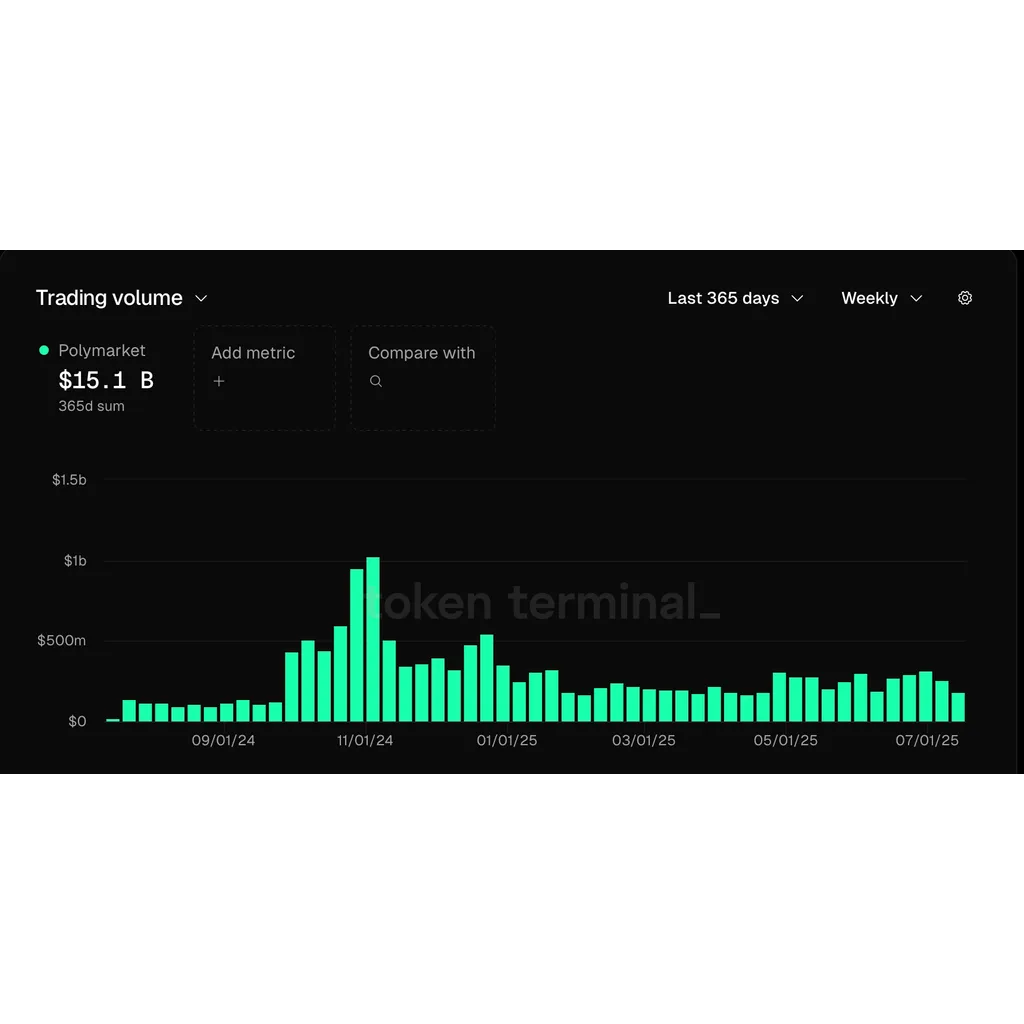Click the 03/01/25 axis label
1024x1024 pixels.
[644, 741]
